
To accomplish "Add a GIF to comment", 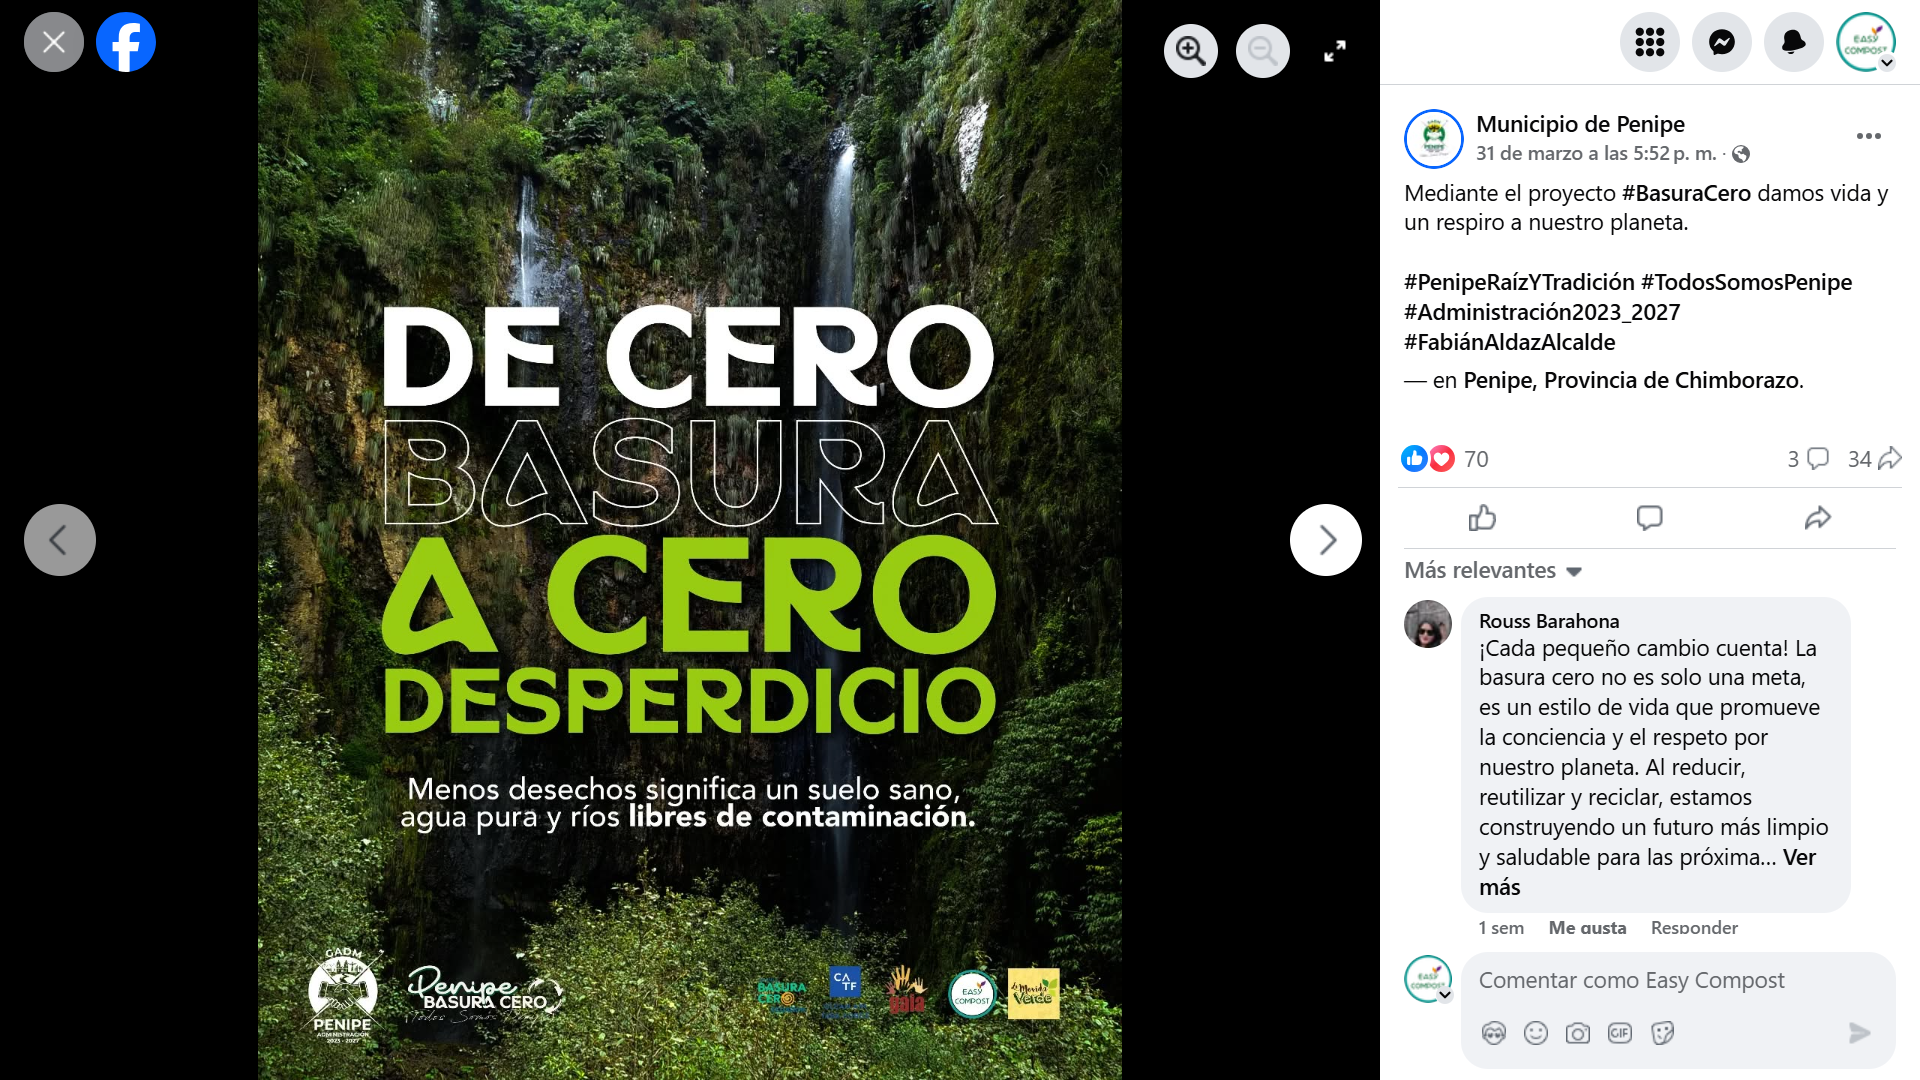I will point(1619,1033).
